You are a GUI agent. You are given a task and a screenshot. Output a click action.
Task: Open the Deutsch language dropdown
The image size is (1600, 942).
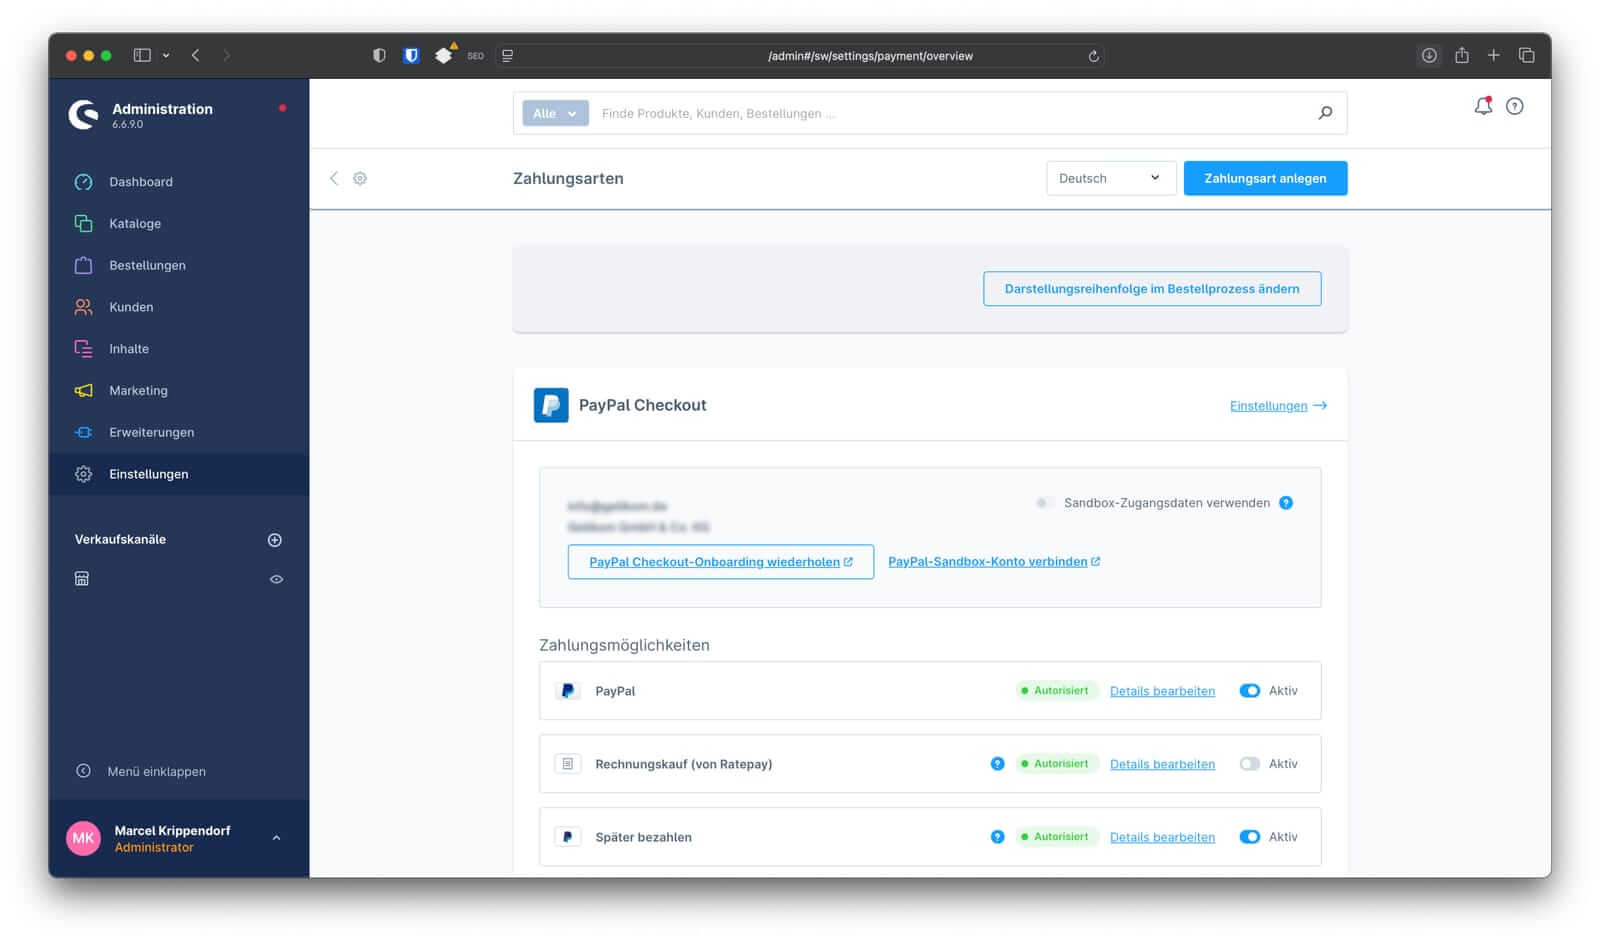point(1110,178)
